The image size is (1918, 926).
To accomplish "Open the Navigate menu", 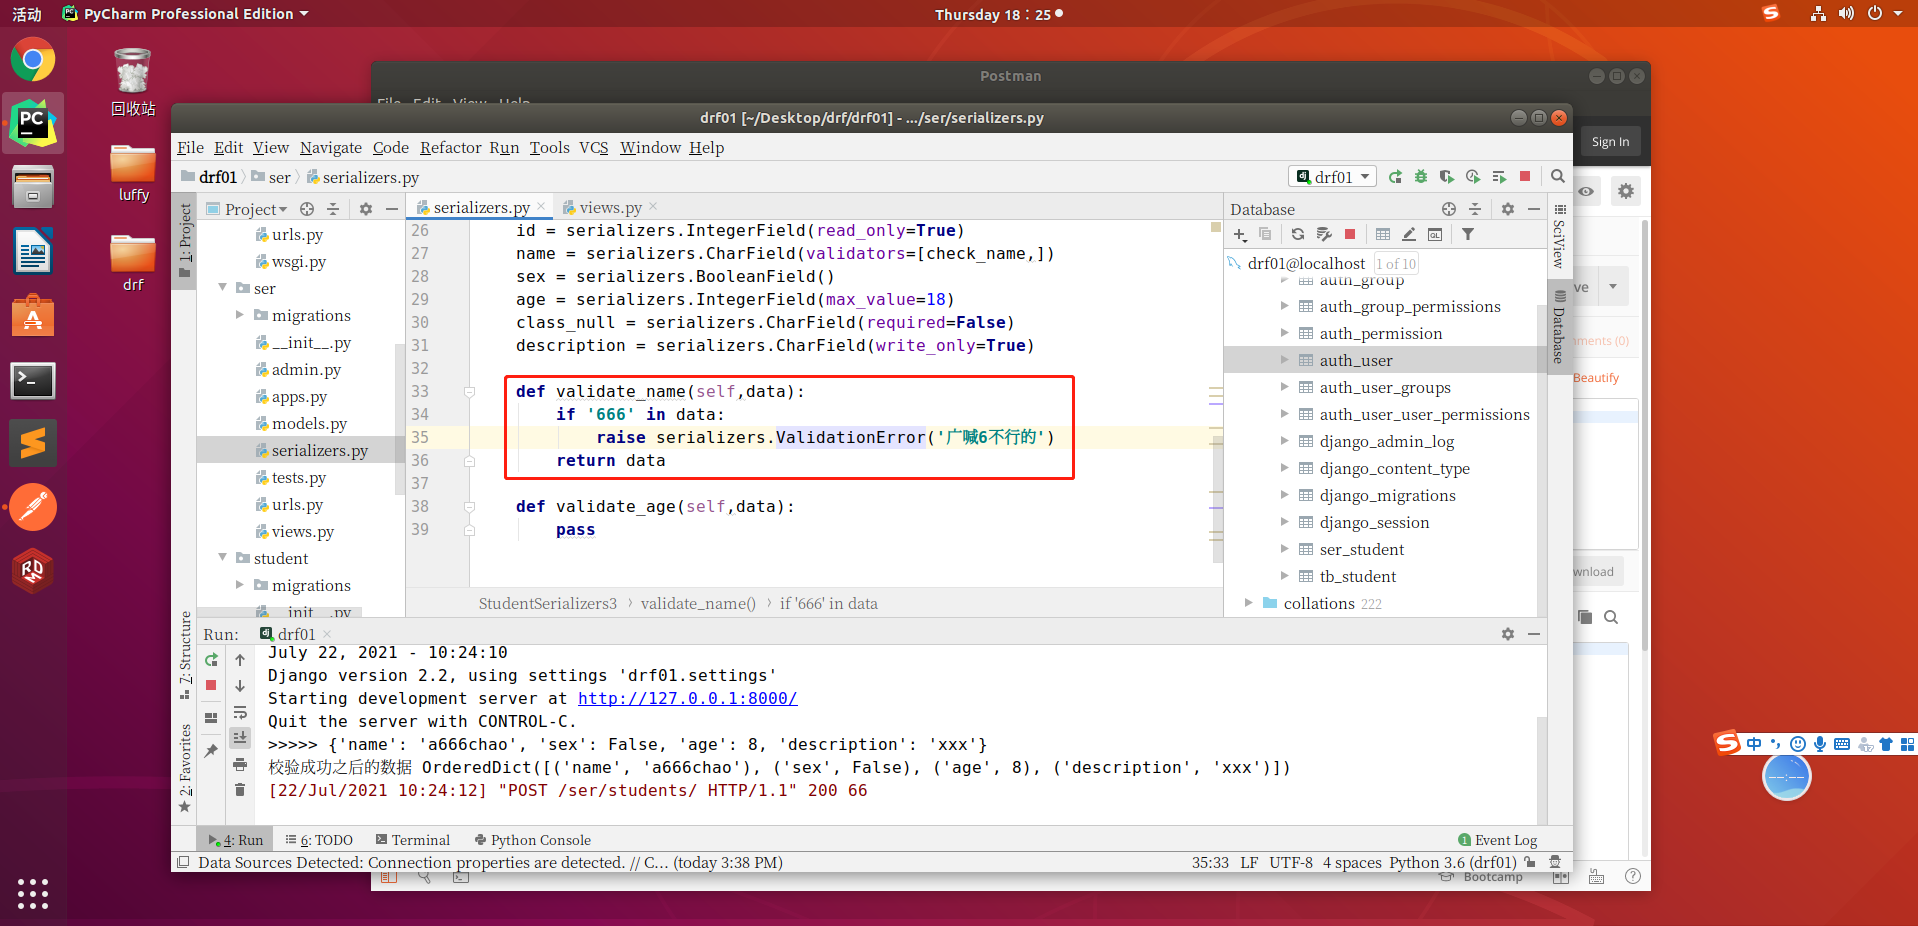I will (331, 148).
